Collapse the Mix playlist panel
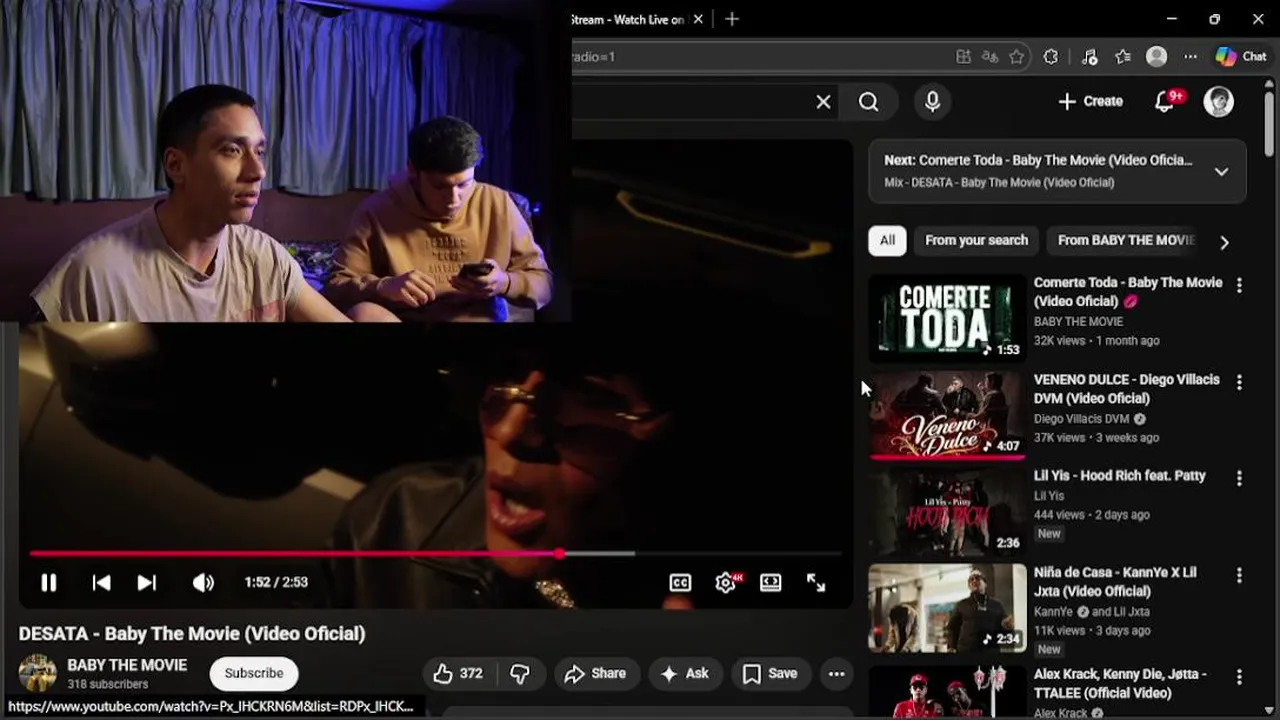 pyautogui.click(x=1221, y=171)
